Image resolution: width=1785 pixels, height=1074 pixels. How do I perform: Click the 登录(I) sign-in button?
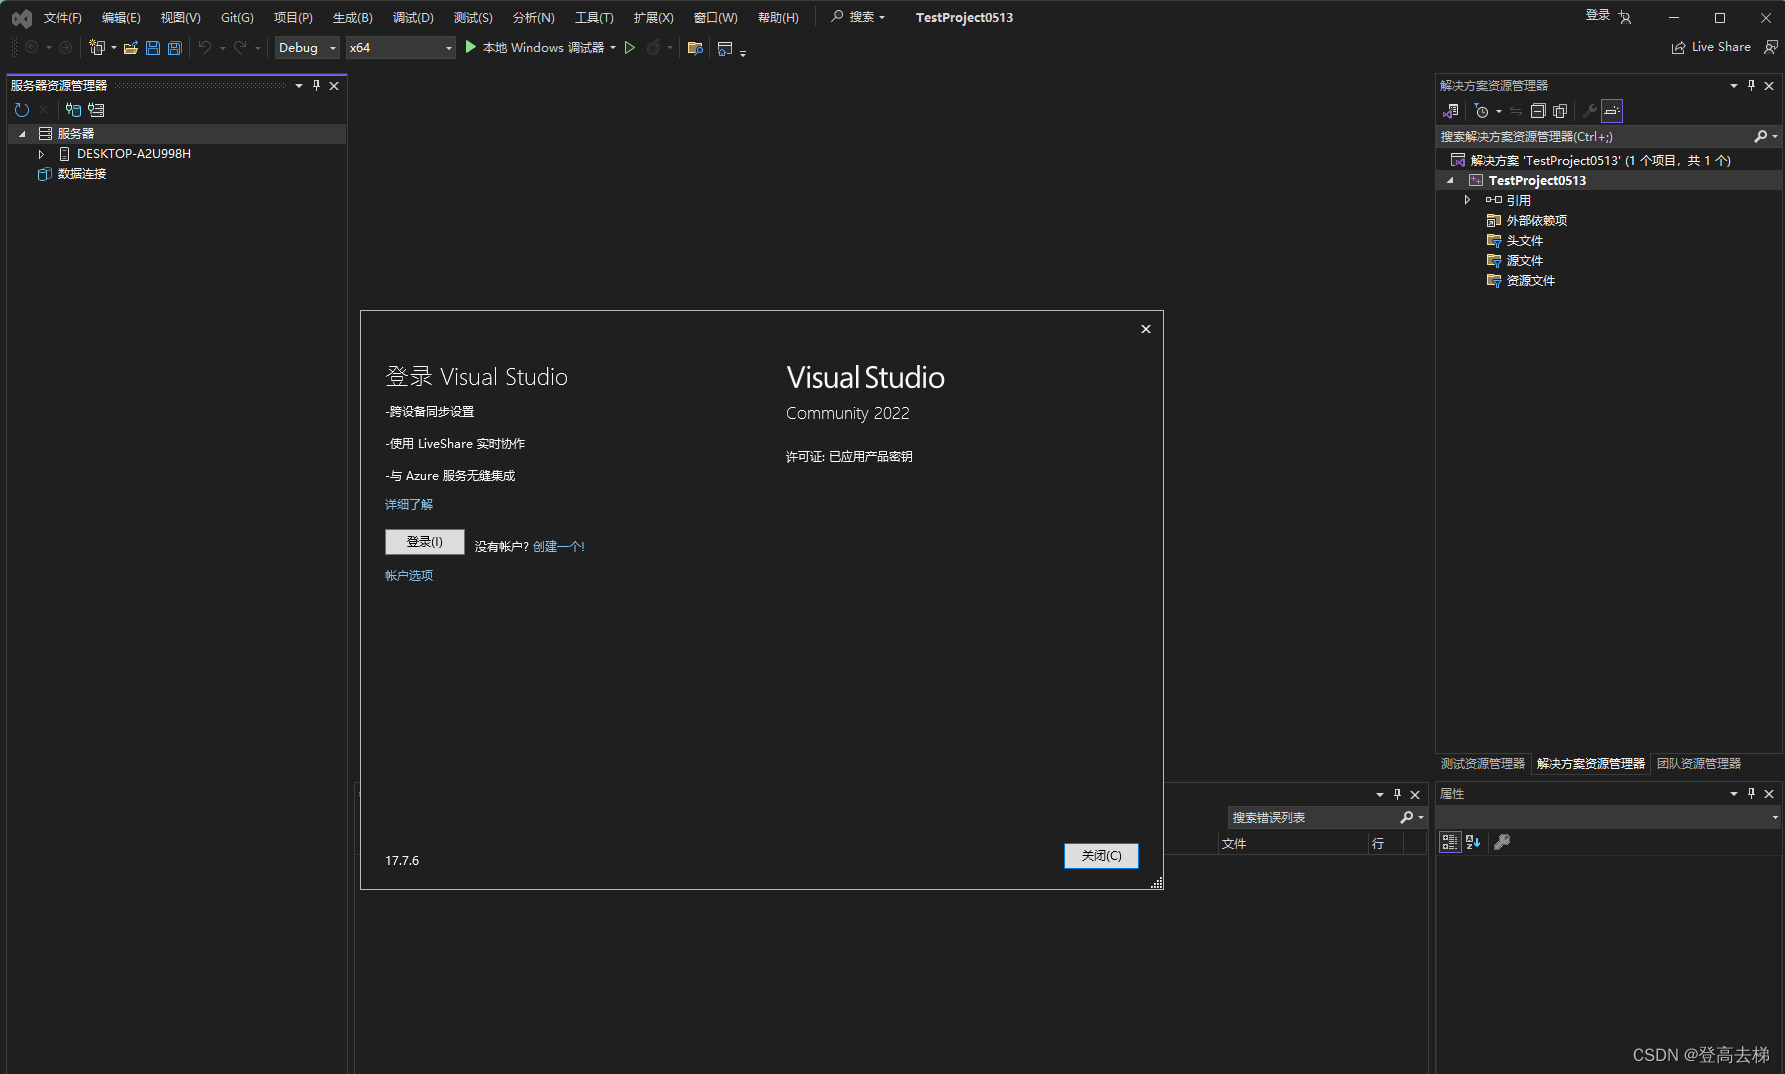424,542
